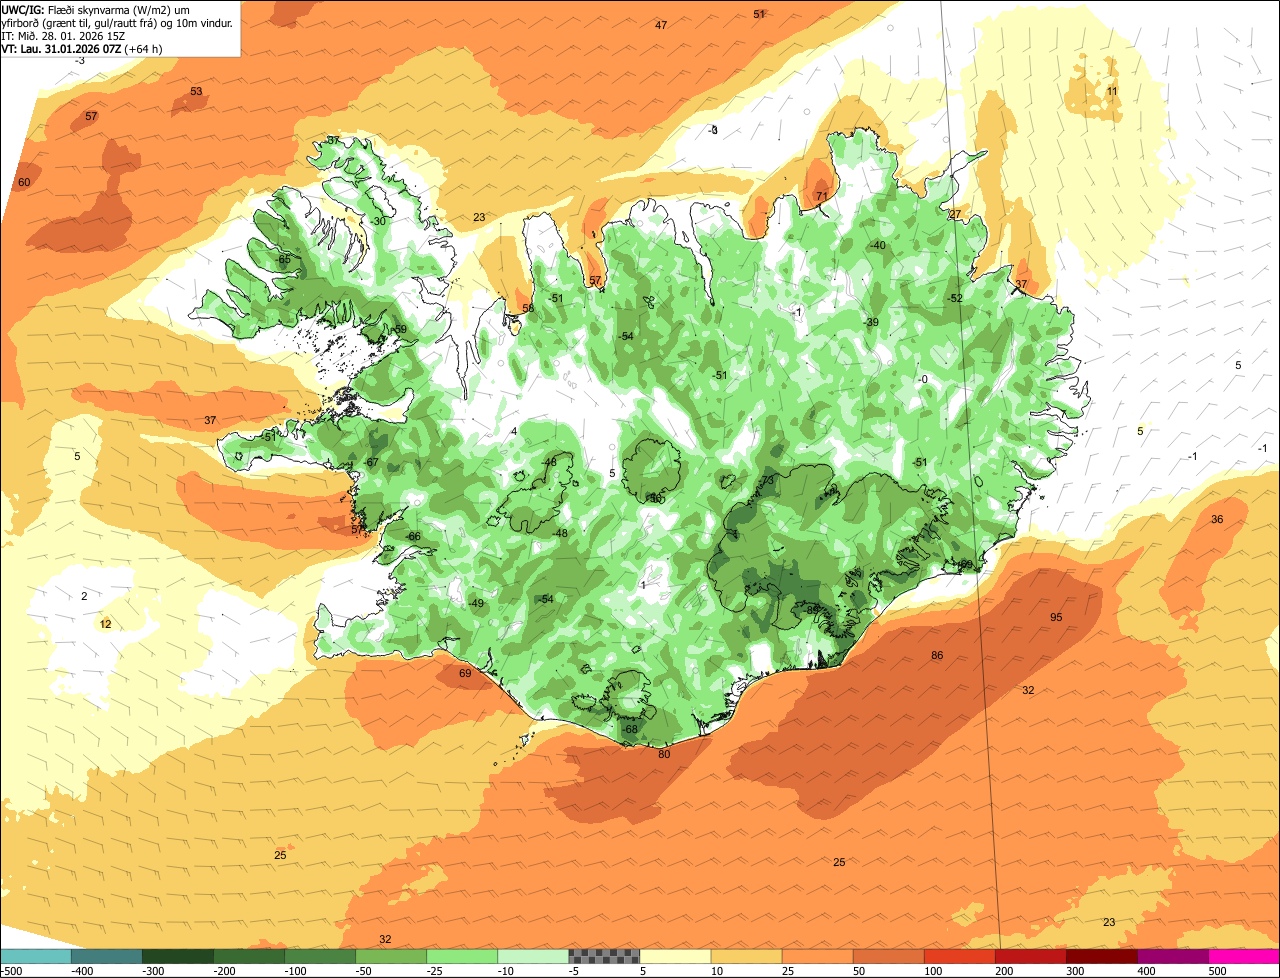Click the map value '-52'
Screen dimensions: 1280x978
(x=955, y=298)
